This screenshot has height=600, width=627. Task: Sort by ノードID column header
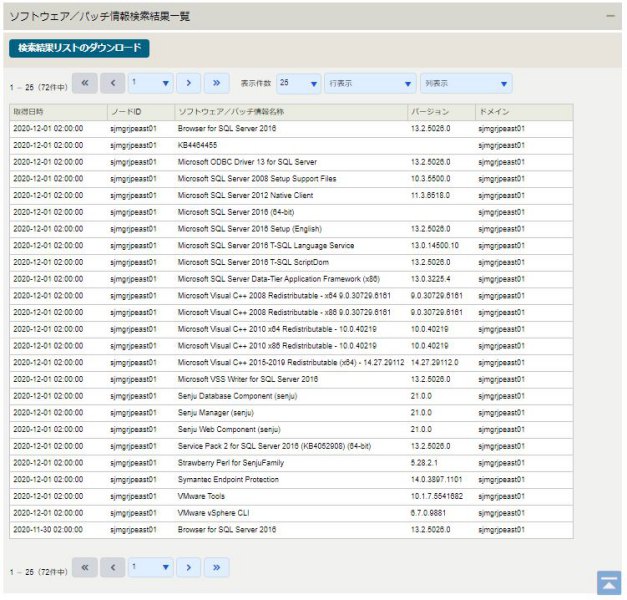(141, 112)
